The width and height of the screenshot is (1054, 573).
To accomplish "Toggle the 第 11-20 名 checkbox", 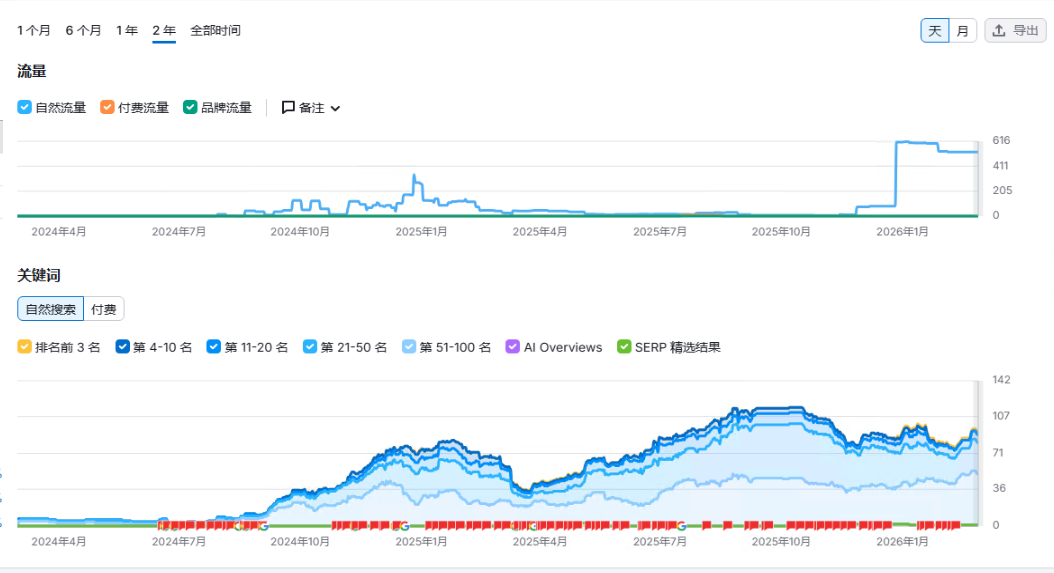I will click(x=214, y=347).
